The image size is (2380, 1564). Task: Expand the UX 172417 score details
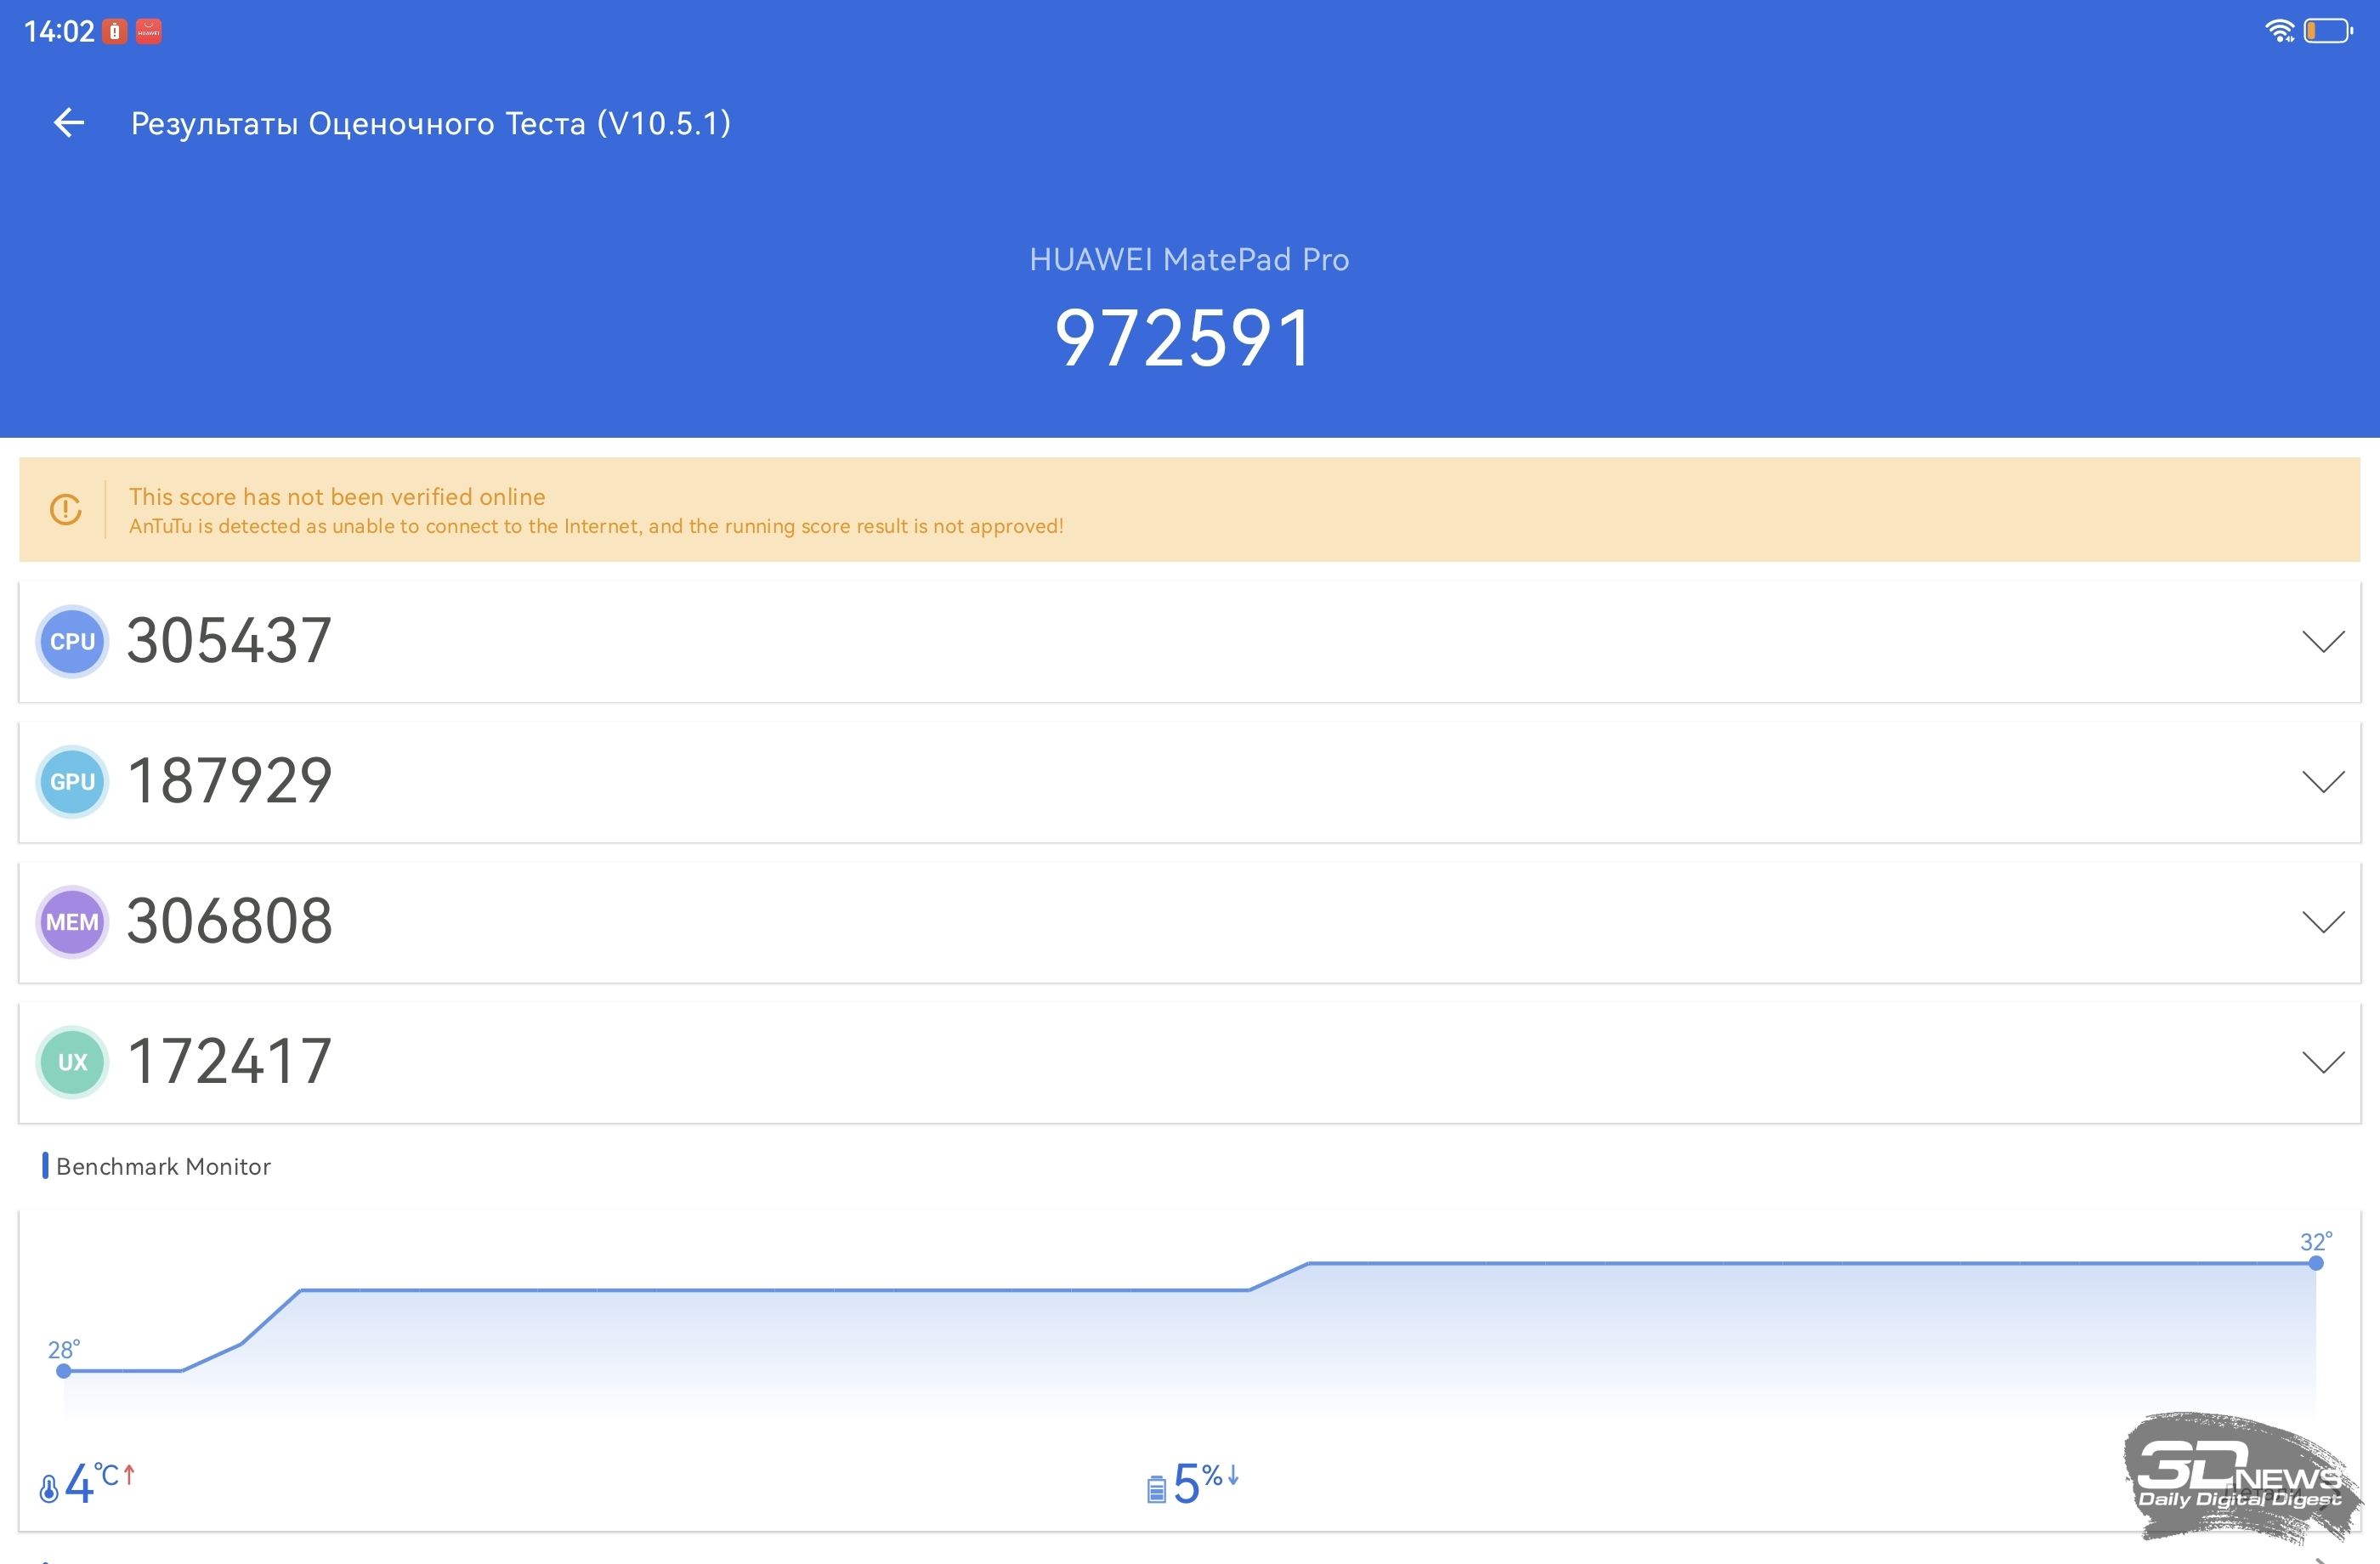[2323, 1062]
